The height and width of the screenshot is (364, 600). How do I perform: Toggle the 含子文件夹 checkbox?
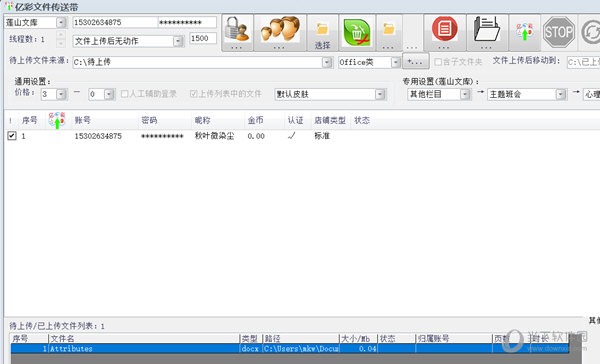tap(438, 62)
